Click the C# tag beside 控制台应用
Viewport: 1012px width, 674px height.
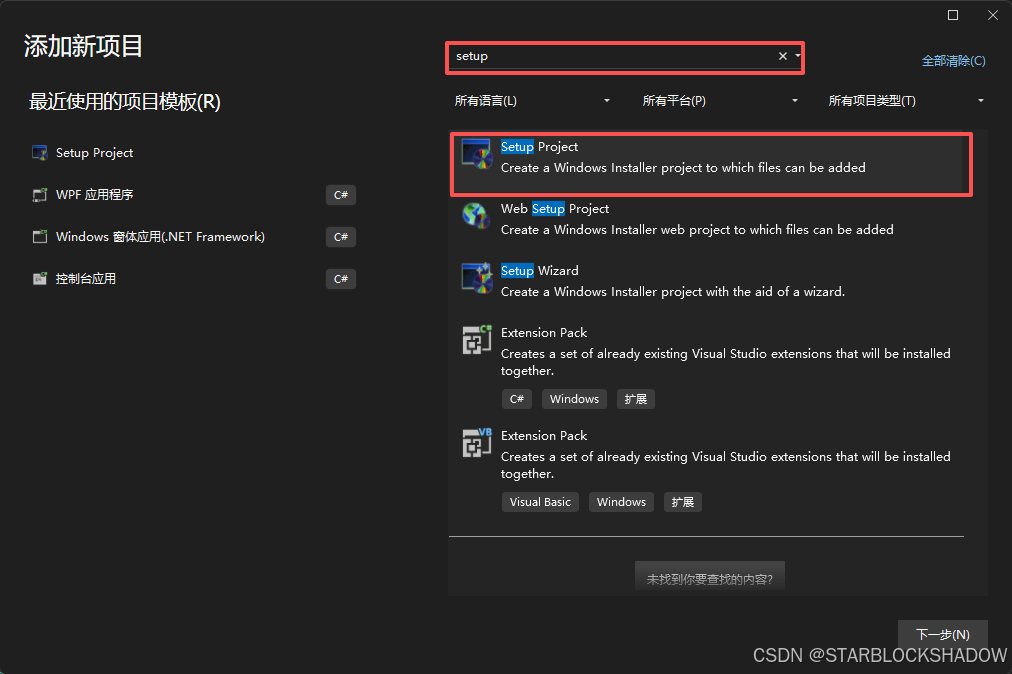[341, 279]
